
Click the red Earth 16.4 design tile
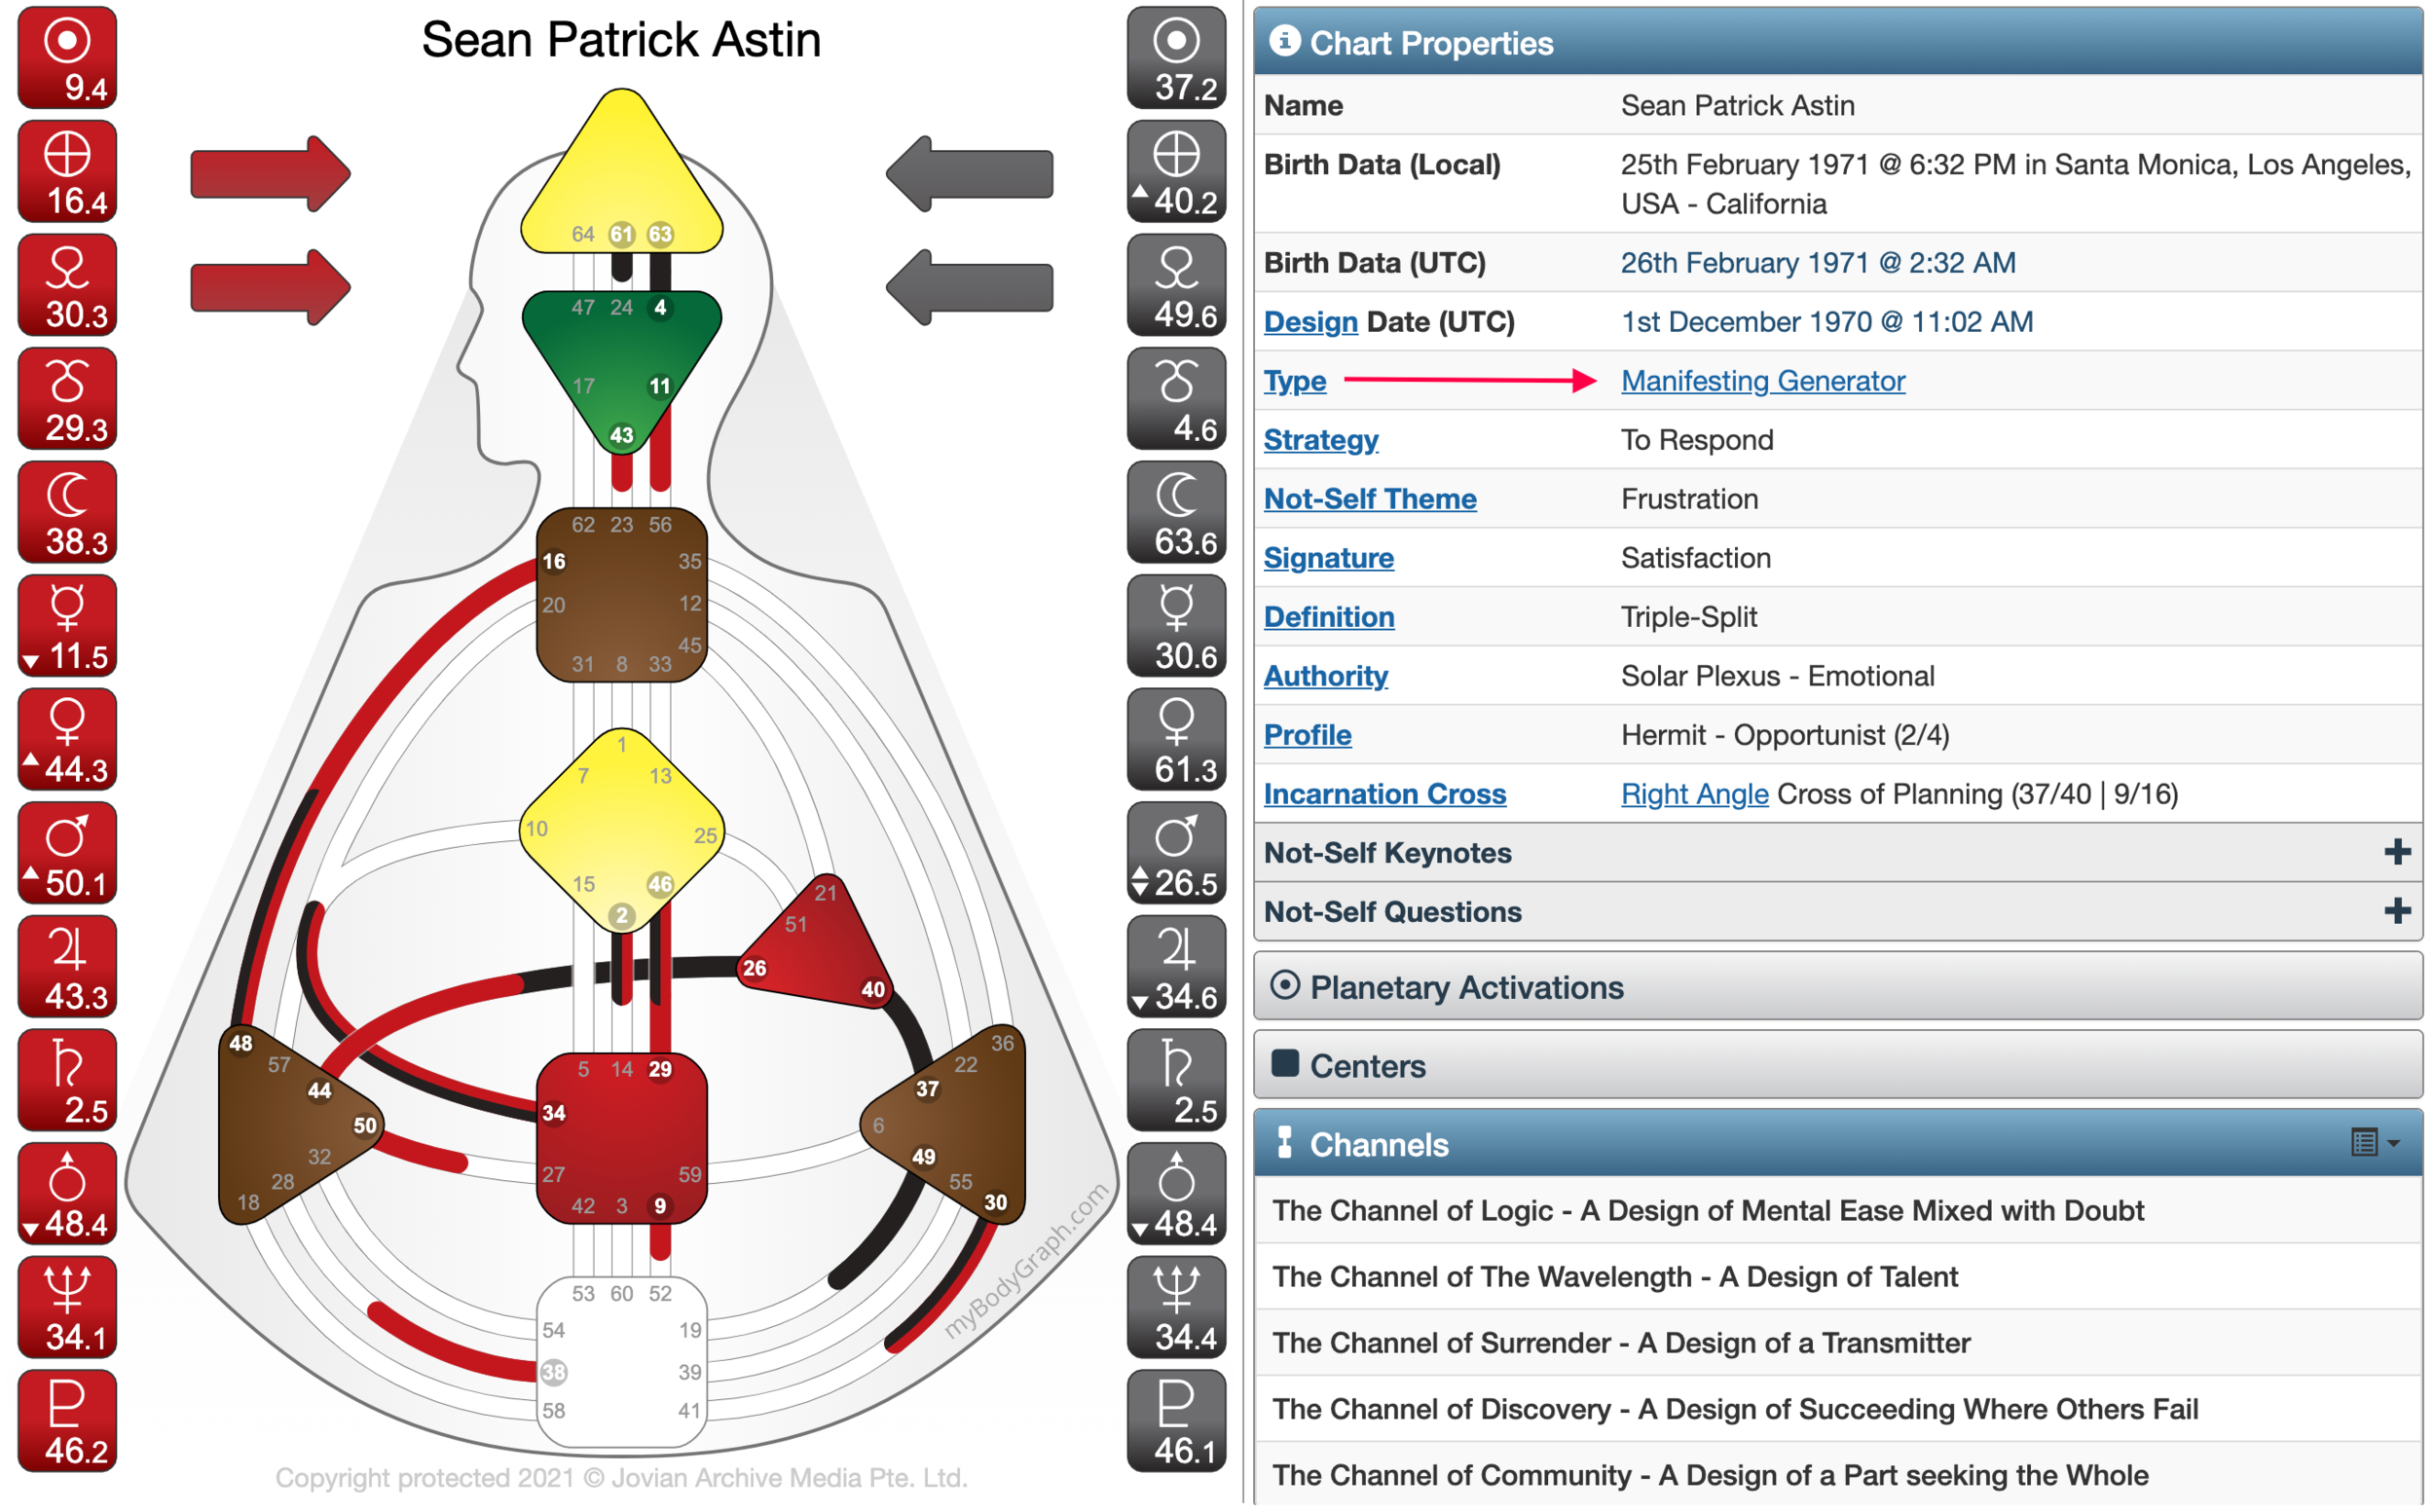67,171
